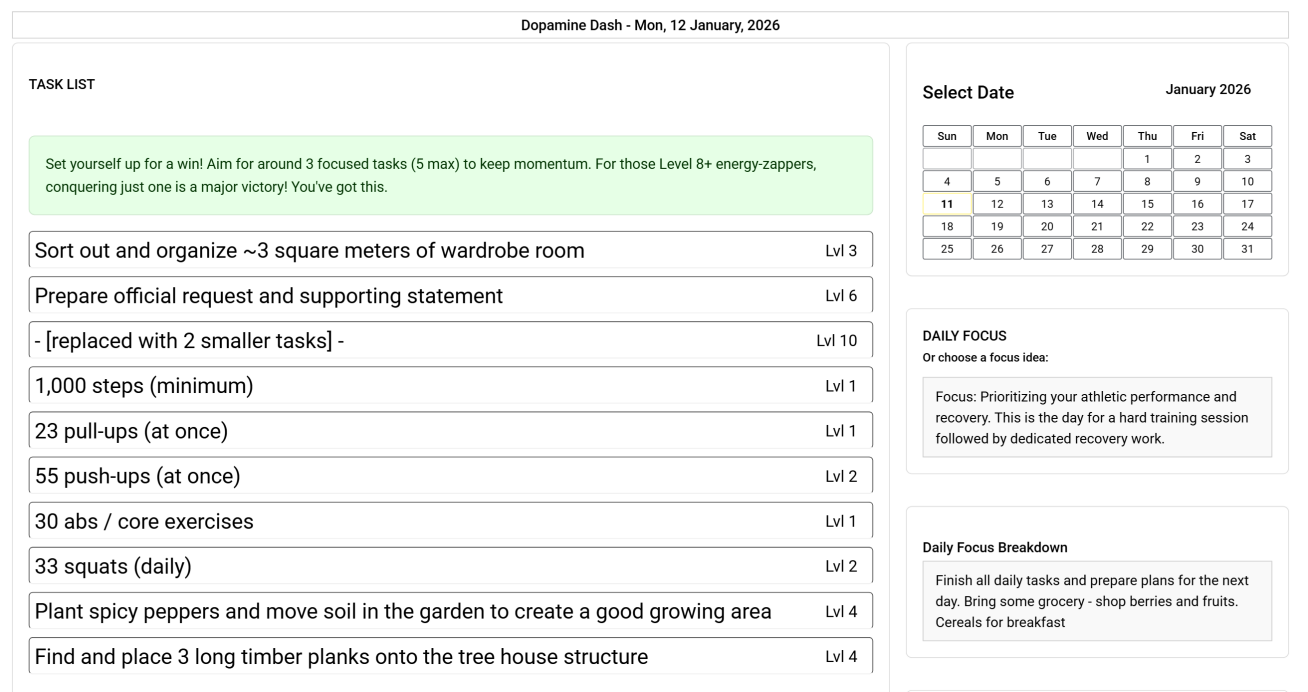
Task: Click the 'Prepare official request and supporting statement' task
Action: tap(450, 296)
